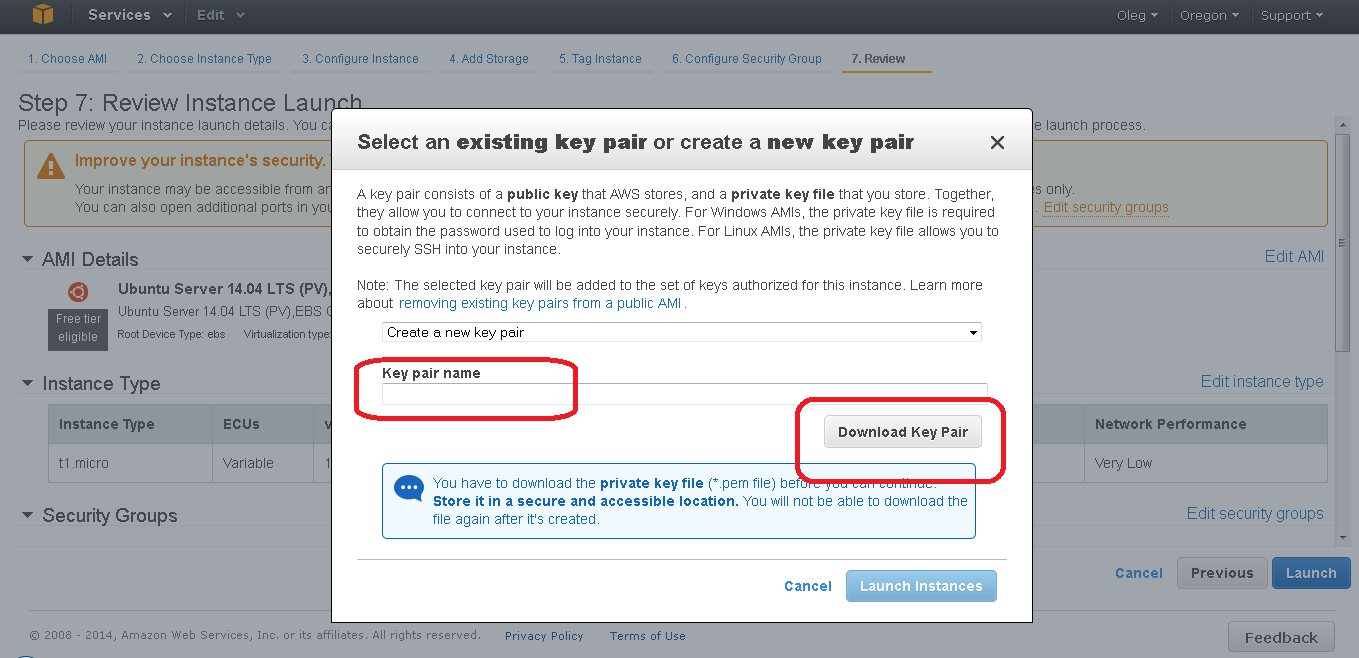Go to 2. Choose Instance Type tab
This screenshot has width=1359, height=658.
[x=204, y=59]
